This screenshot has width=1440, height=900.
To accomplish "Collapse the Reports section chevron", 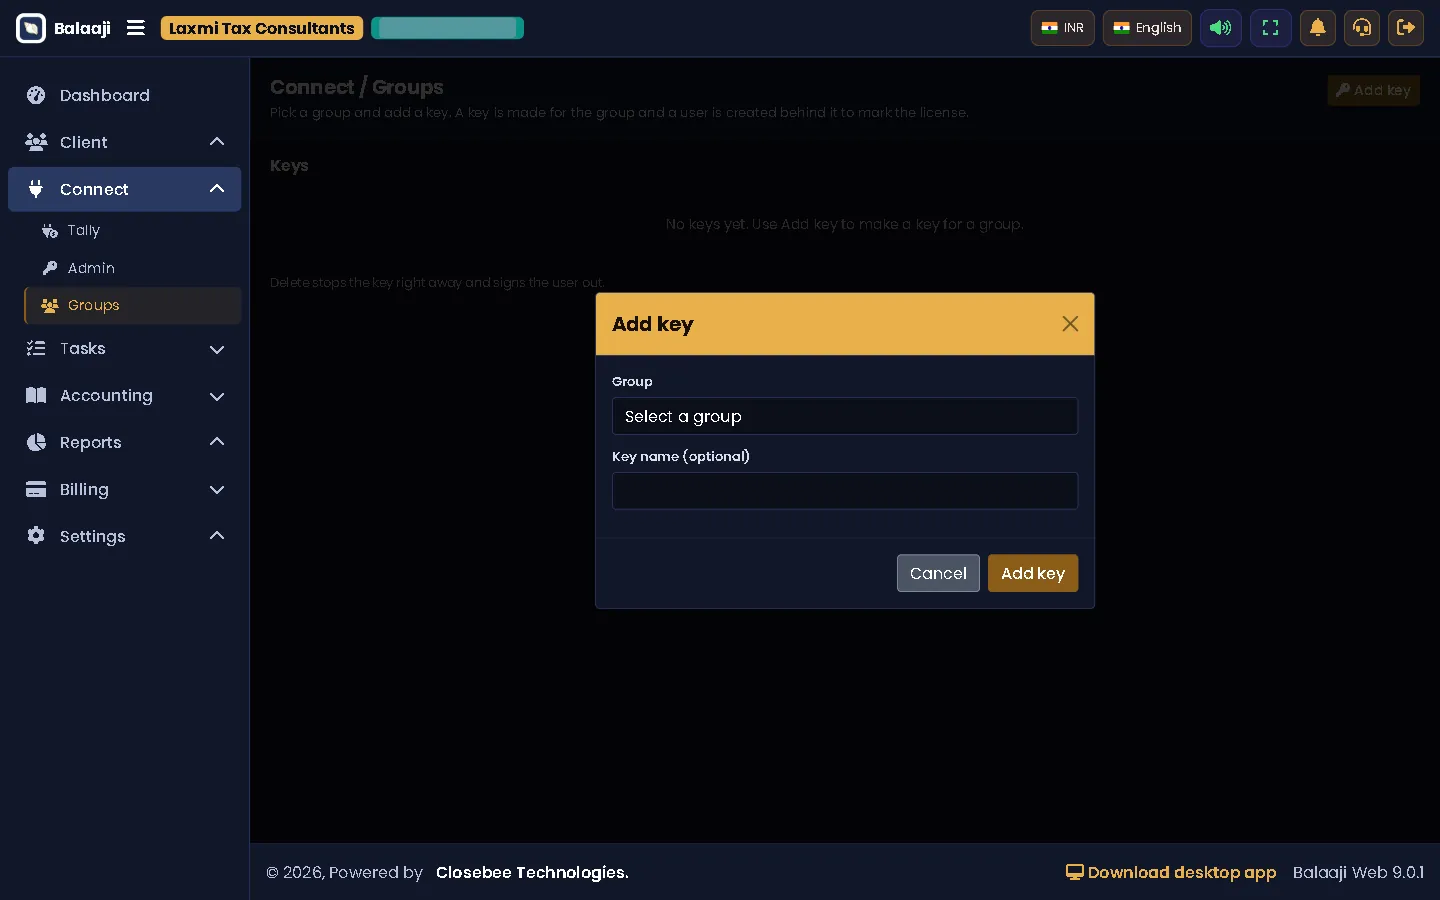I will pos(217,442).
